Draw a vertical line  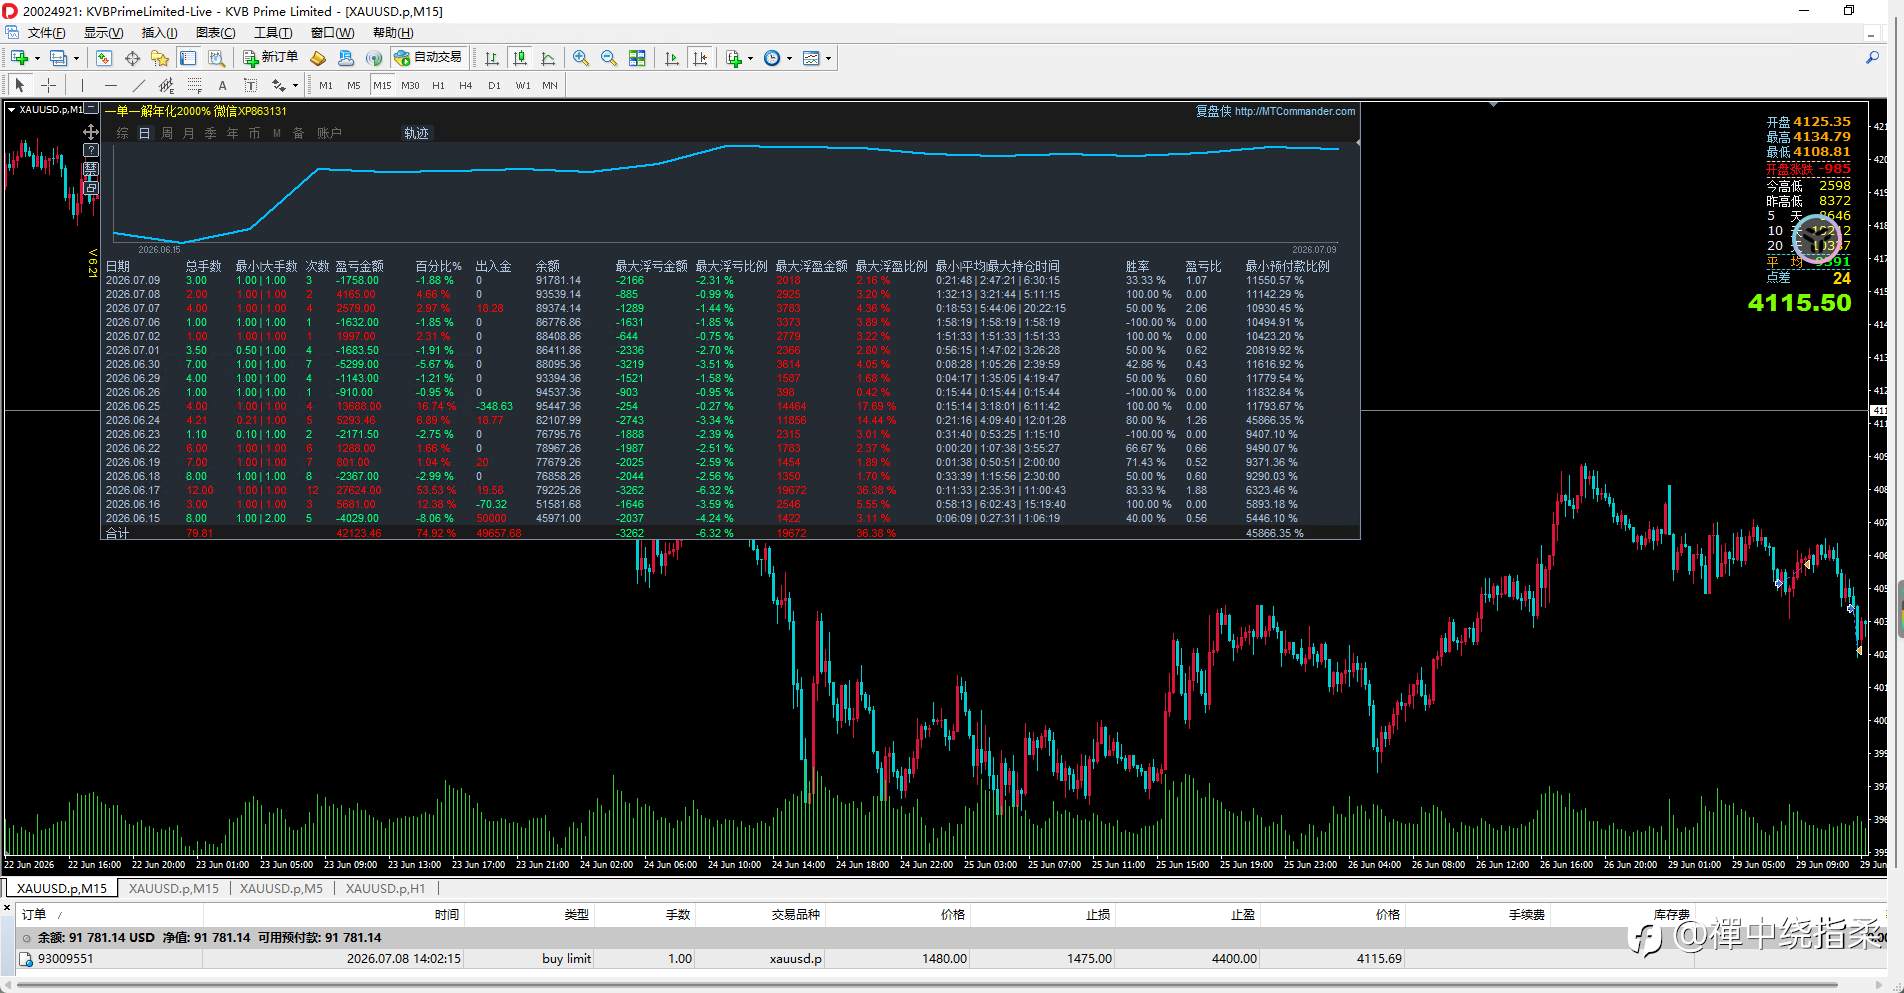82,85
